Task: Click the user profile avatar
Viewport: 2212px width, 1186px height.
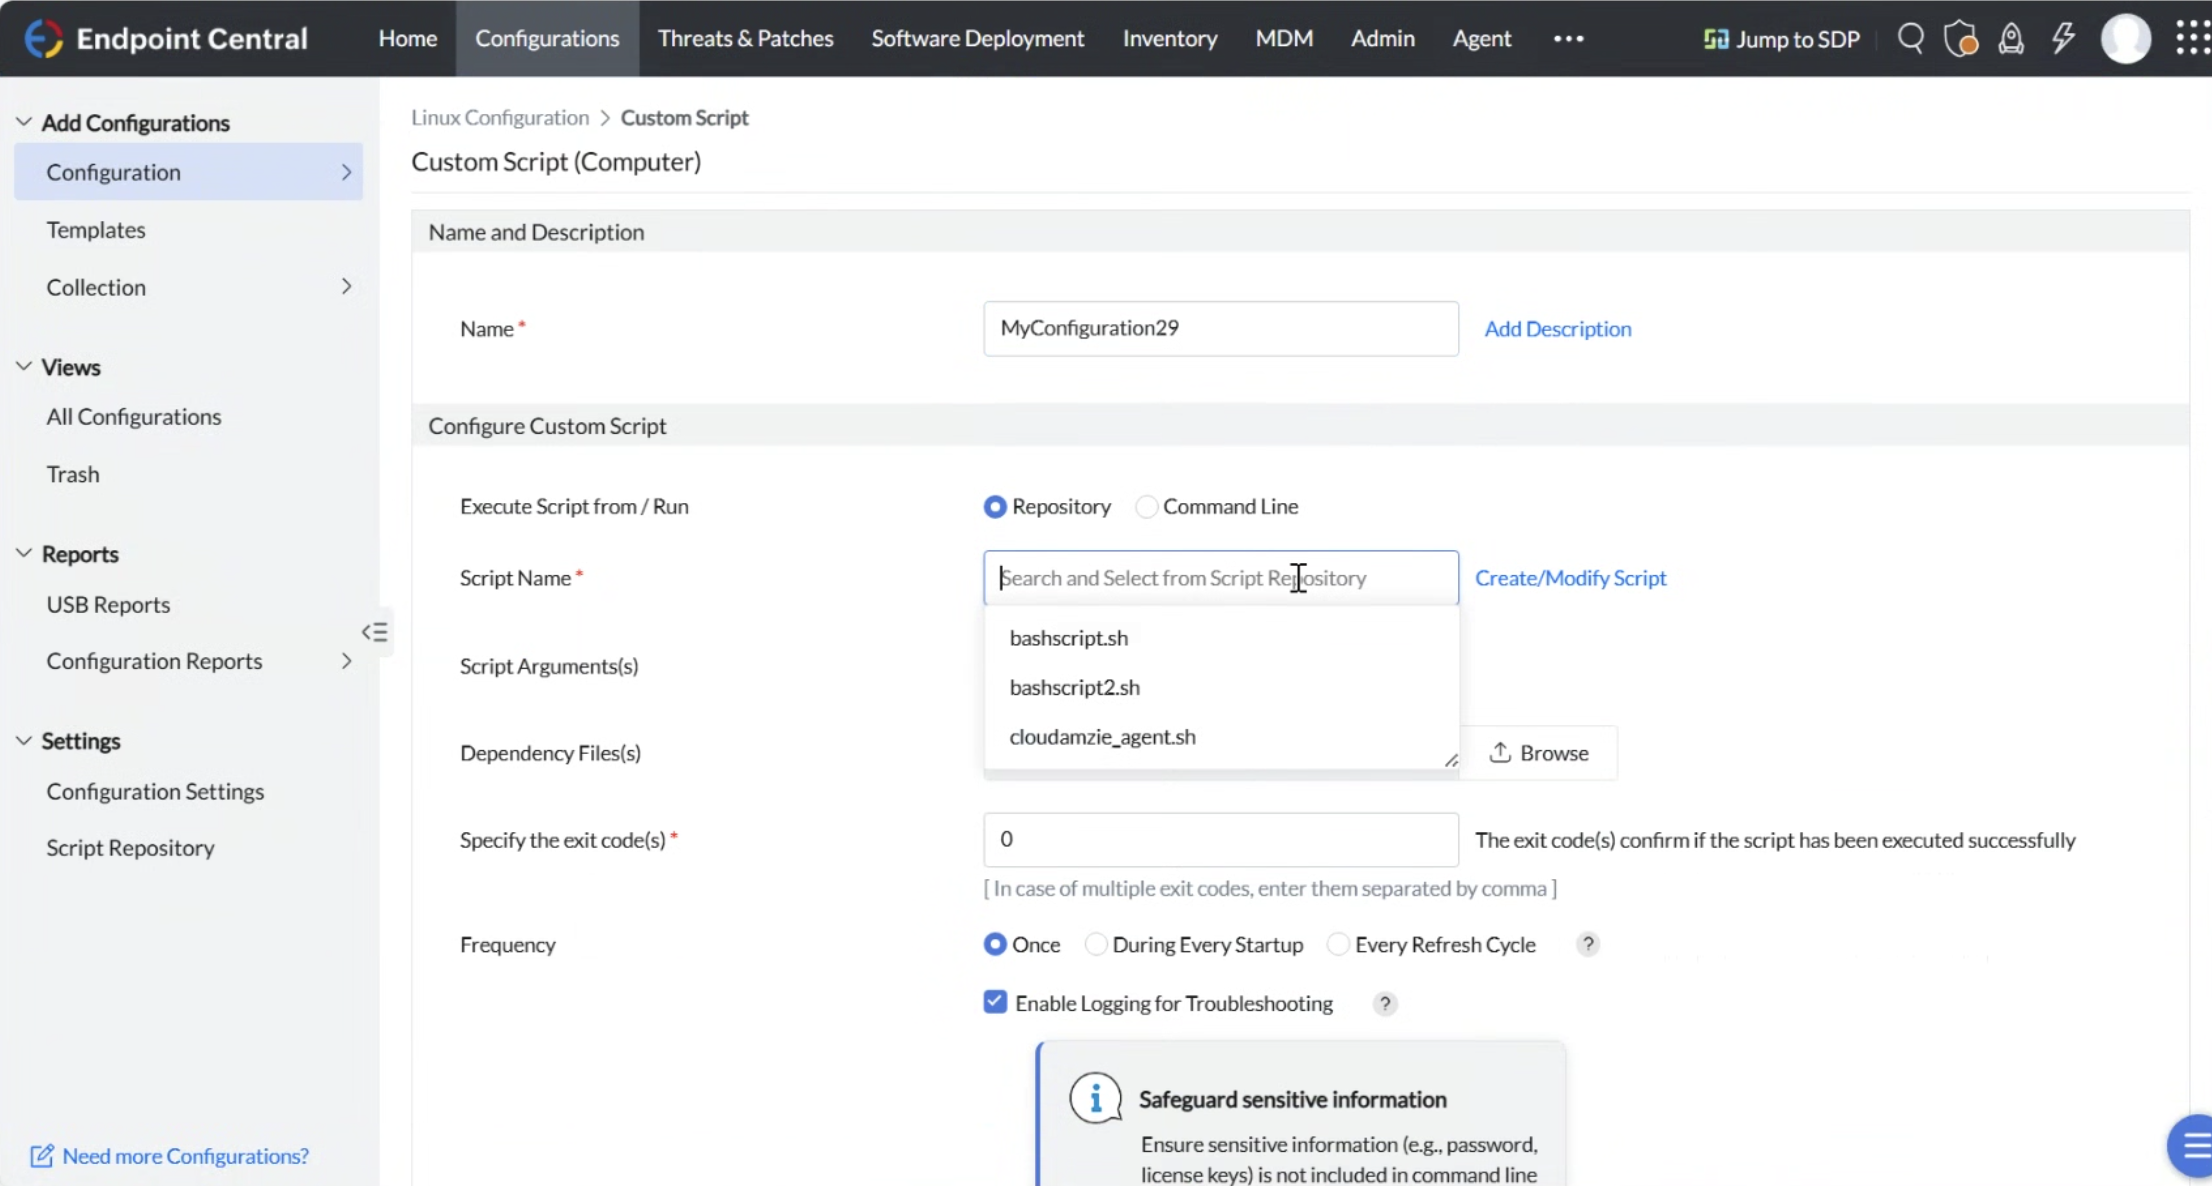Action: (2125, 39)
